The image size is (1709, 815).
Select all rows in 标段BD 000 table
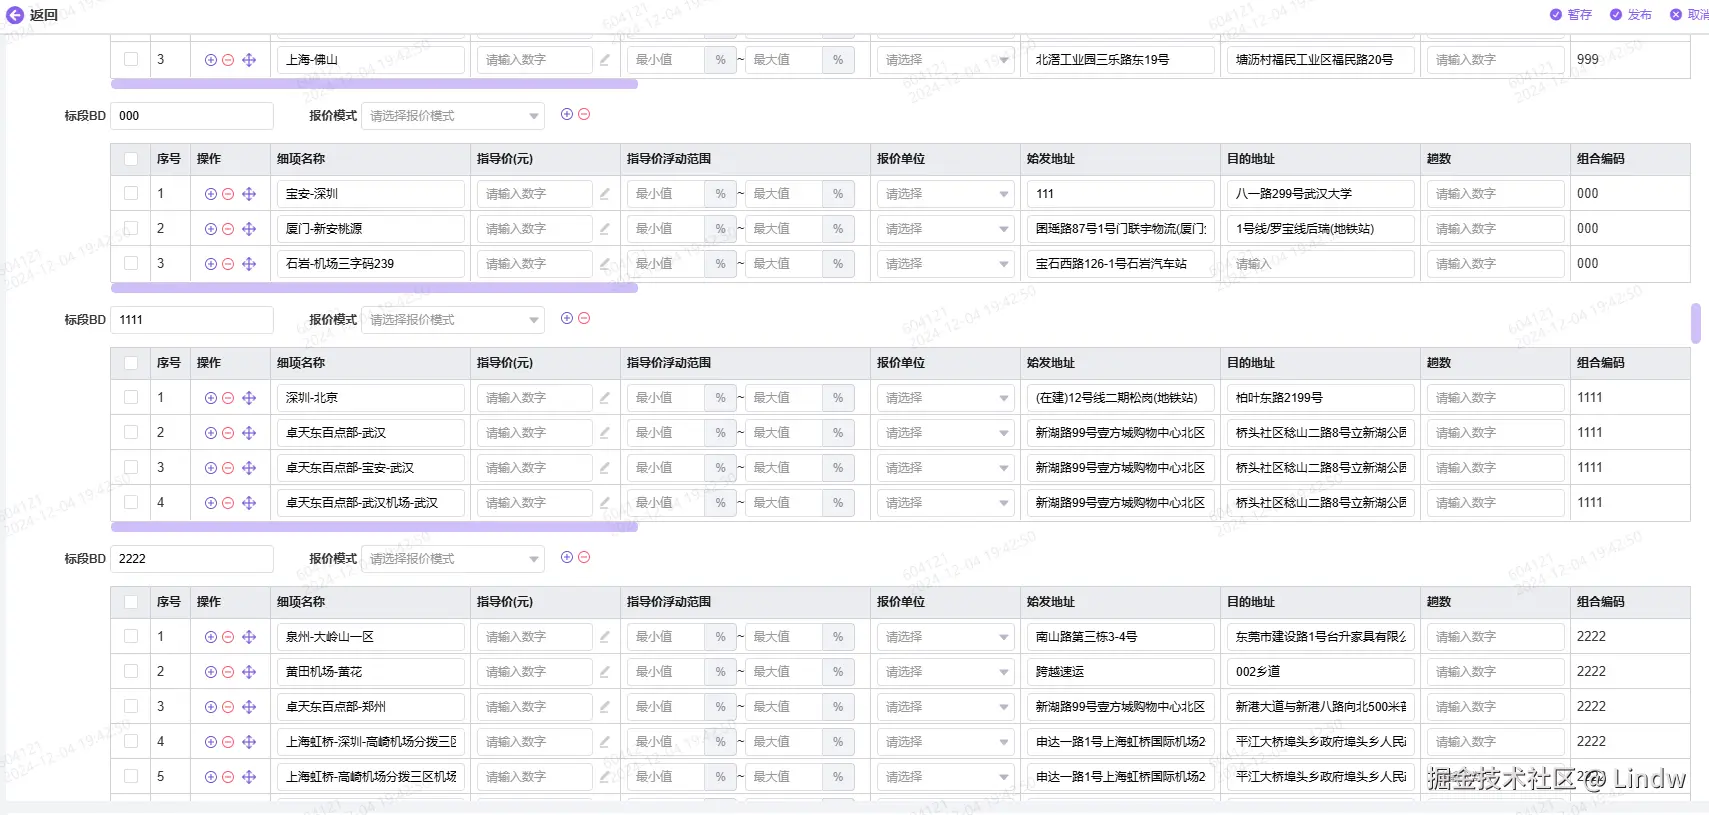click(131, 159)
